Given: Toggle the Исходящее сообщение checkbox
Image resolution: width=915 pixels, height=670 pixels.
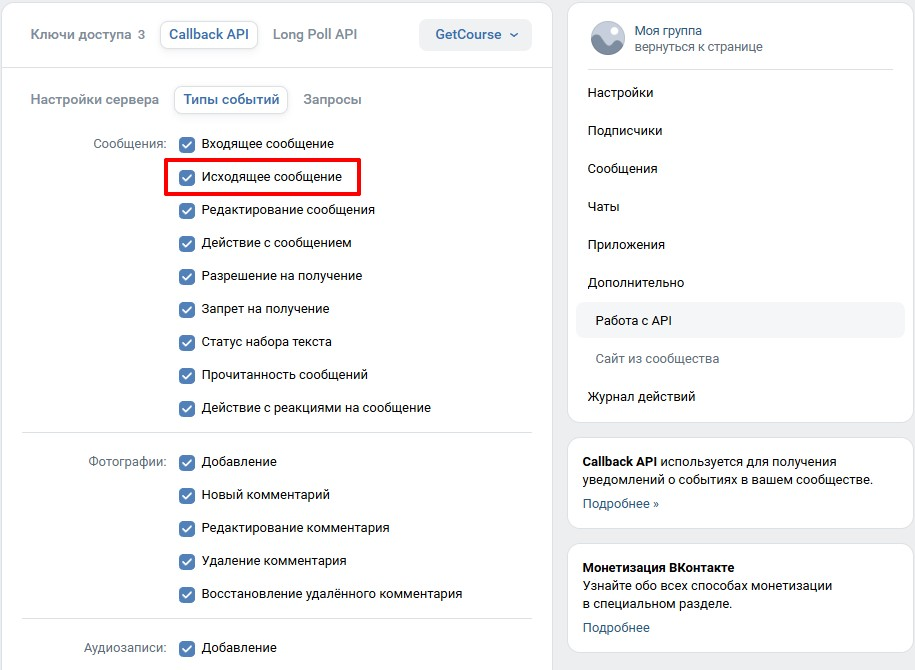Looking at the screenshot, I should [187, 177].
